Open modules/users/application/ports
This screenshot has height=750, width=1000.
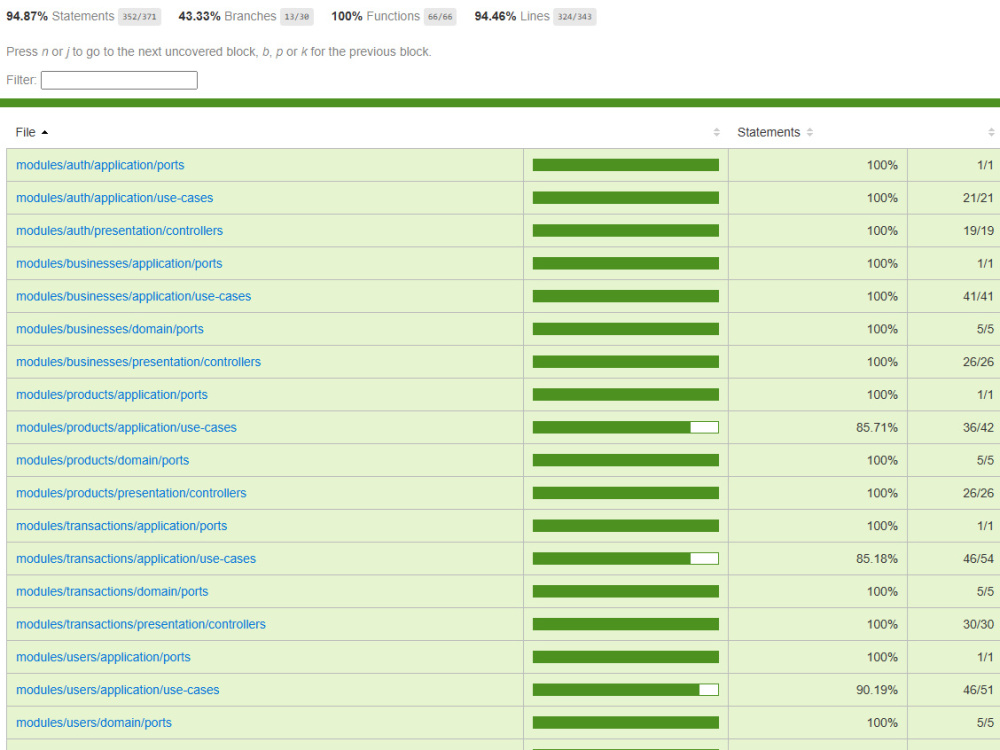(103, 657)
